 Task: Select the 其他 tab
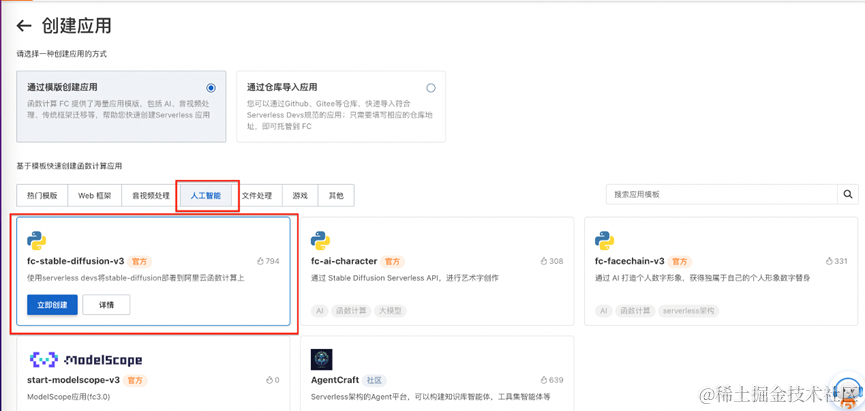(336, 195)
